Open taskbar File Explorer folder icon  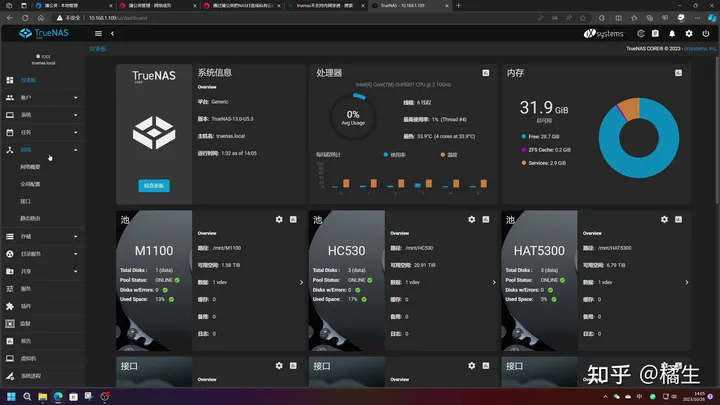coord(43,396)
